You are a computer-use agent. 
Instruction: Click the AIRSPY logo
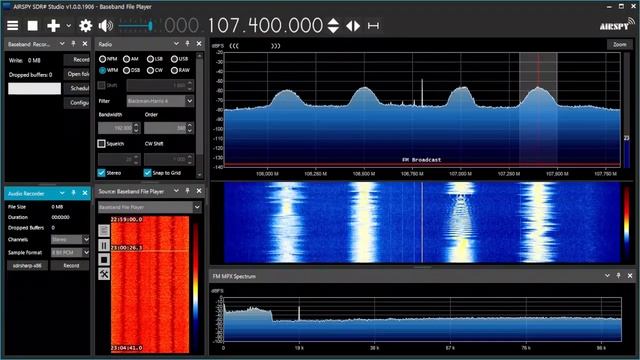pyautogui.click(x=616, y=25)
